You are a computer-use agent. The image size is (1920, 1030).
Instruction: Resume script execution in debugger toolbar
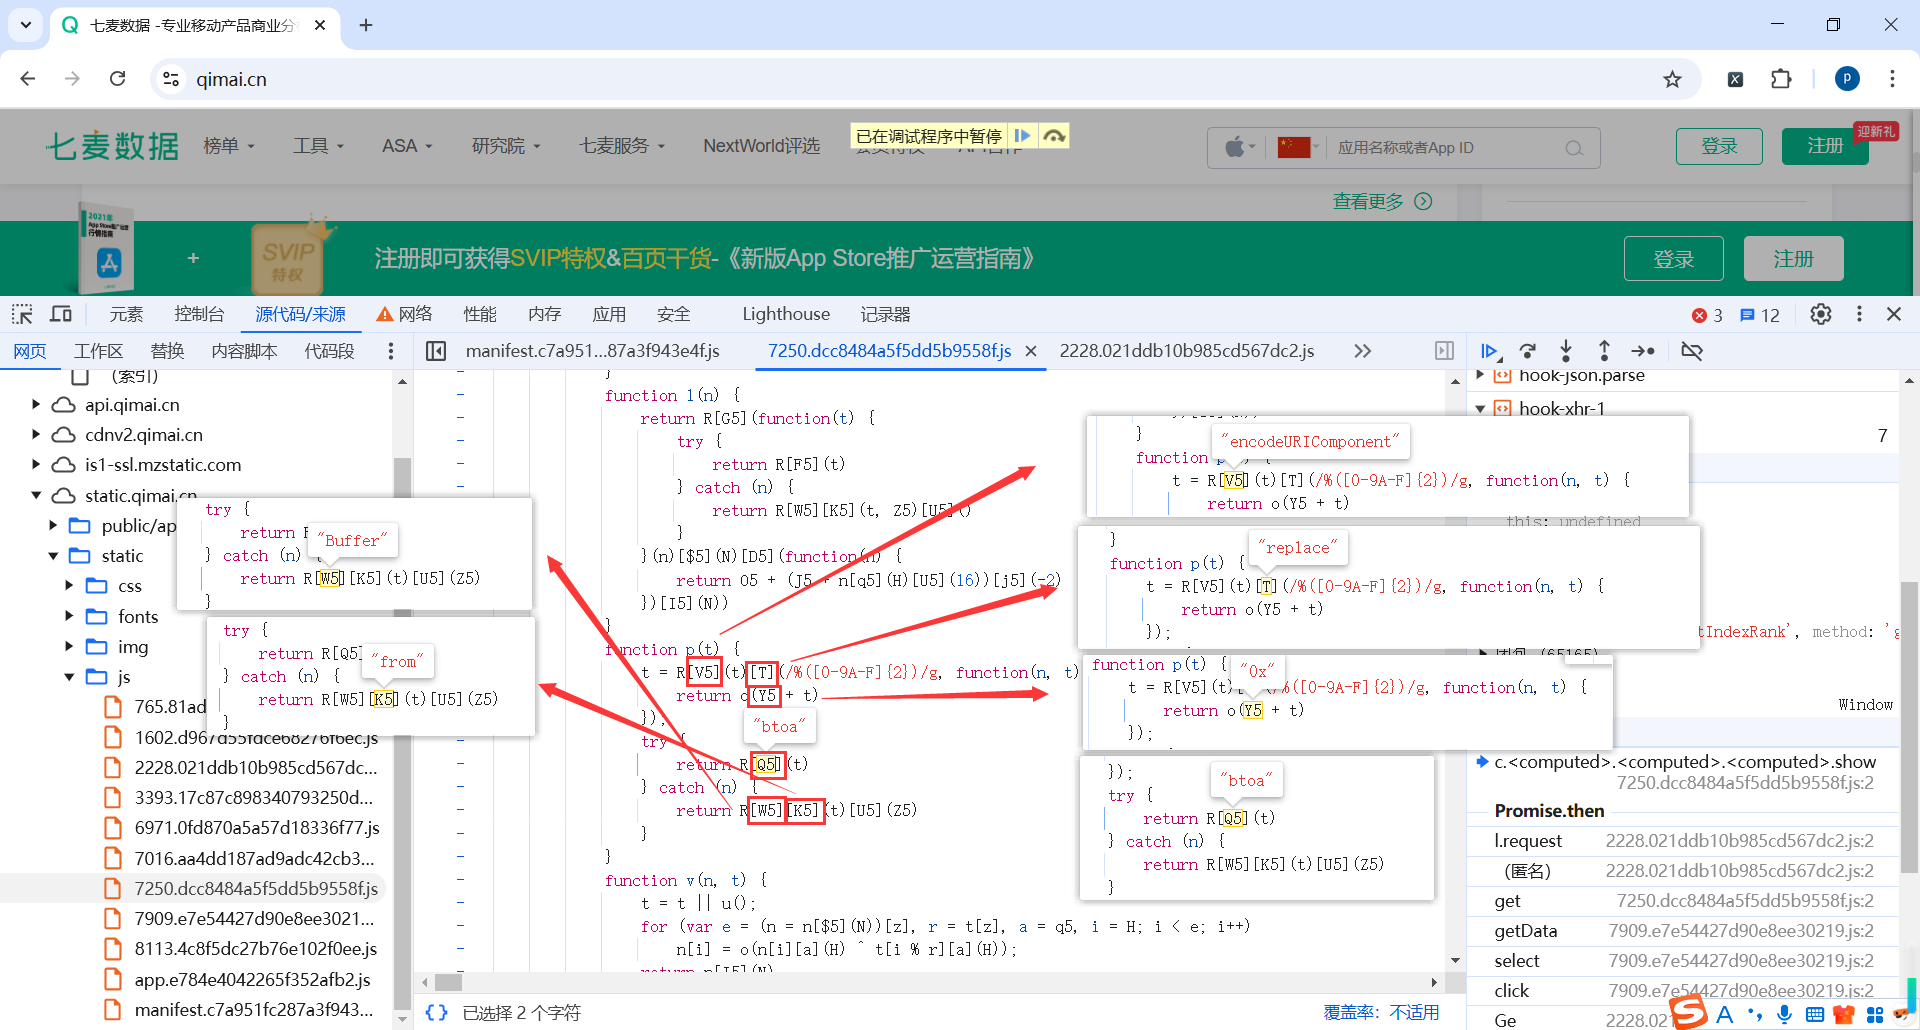point(1489,351)
